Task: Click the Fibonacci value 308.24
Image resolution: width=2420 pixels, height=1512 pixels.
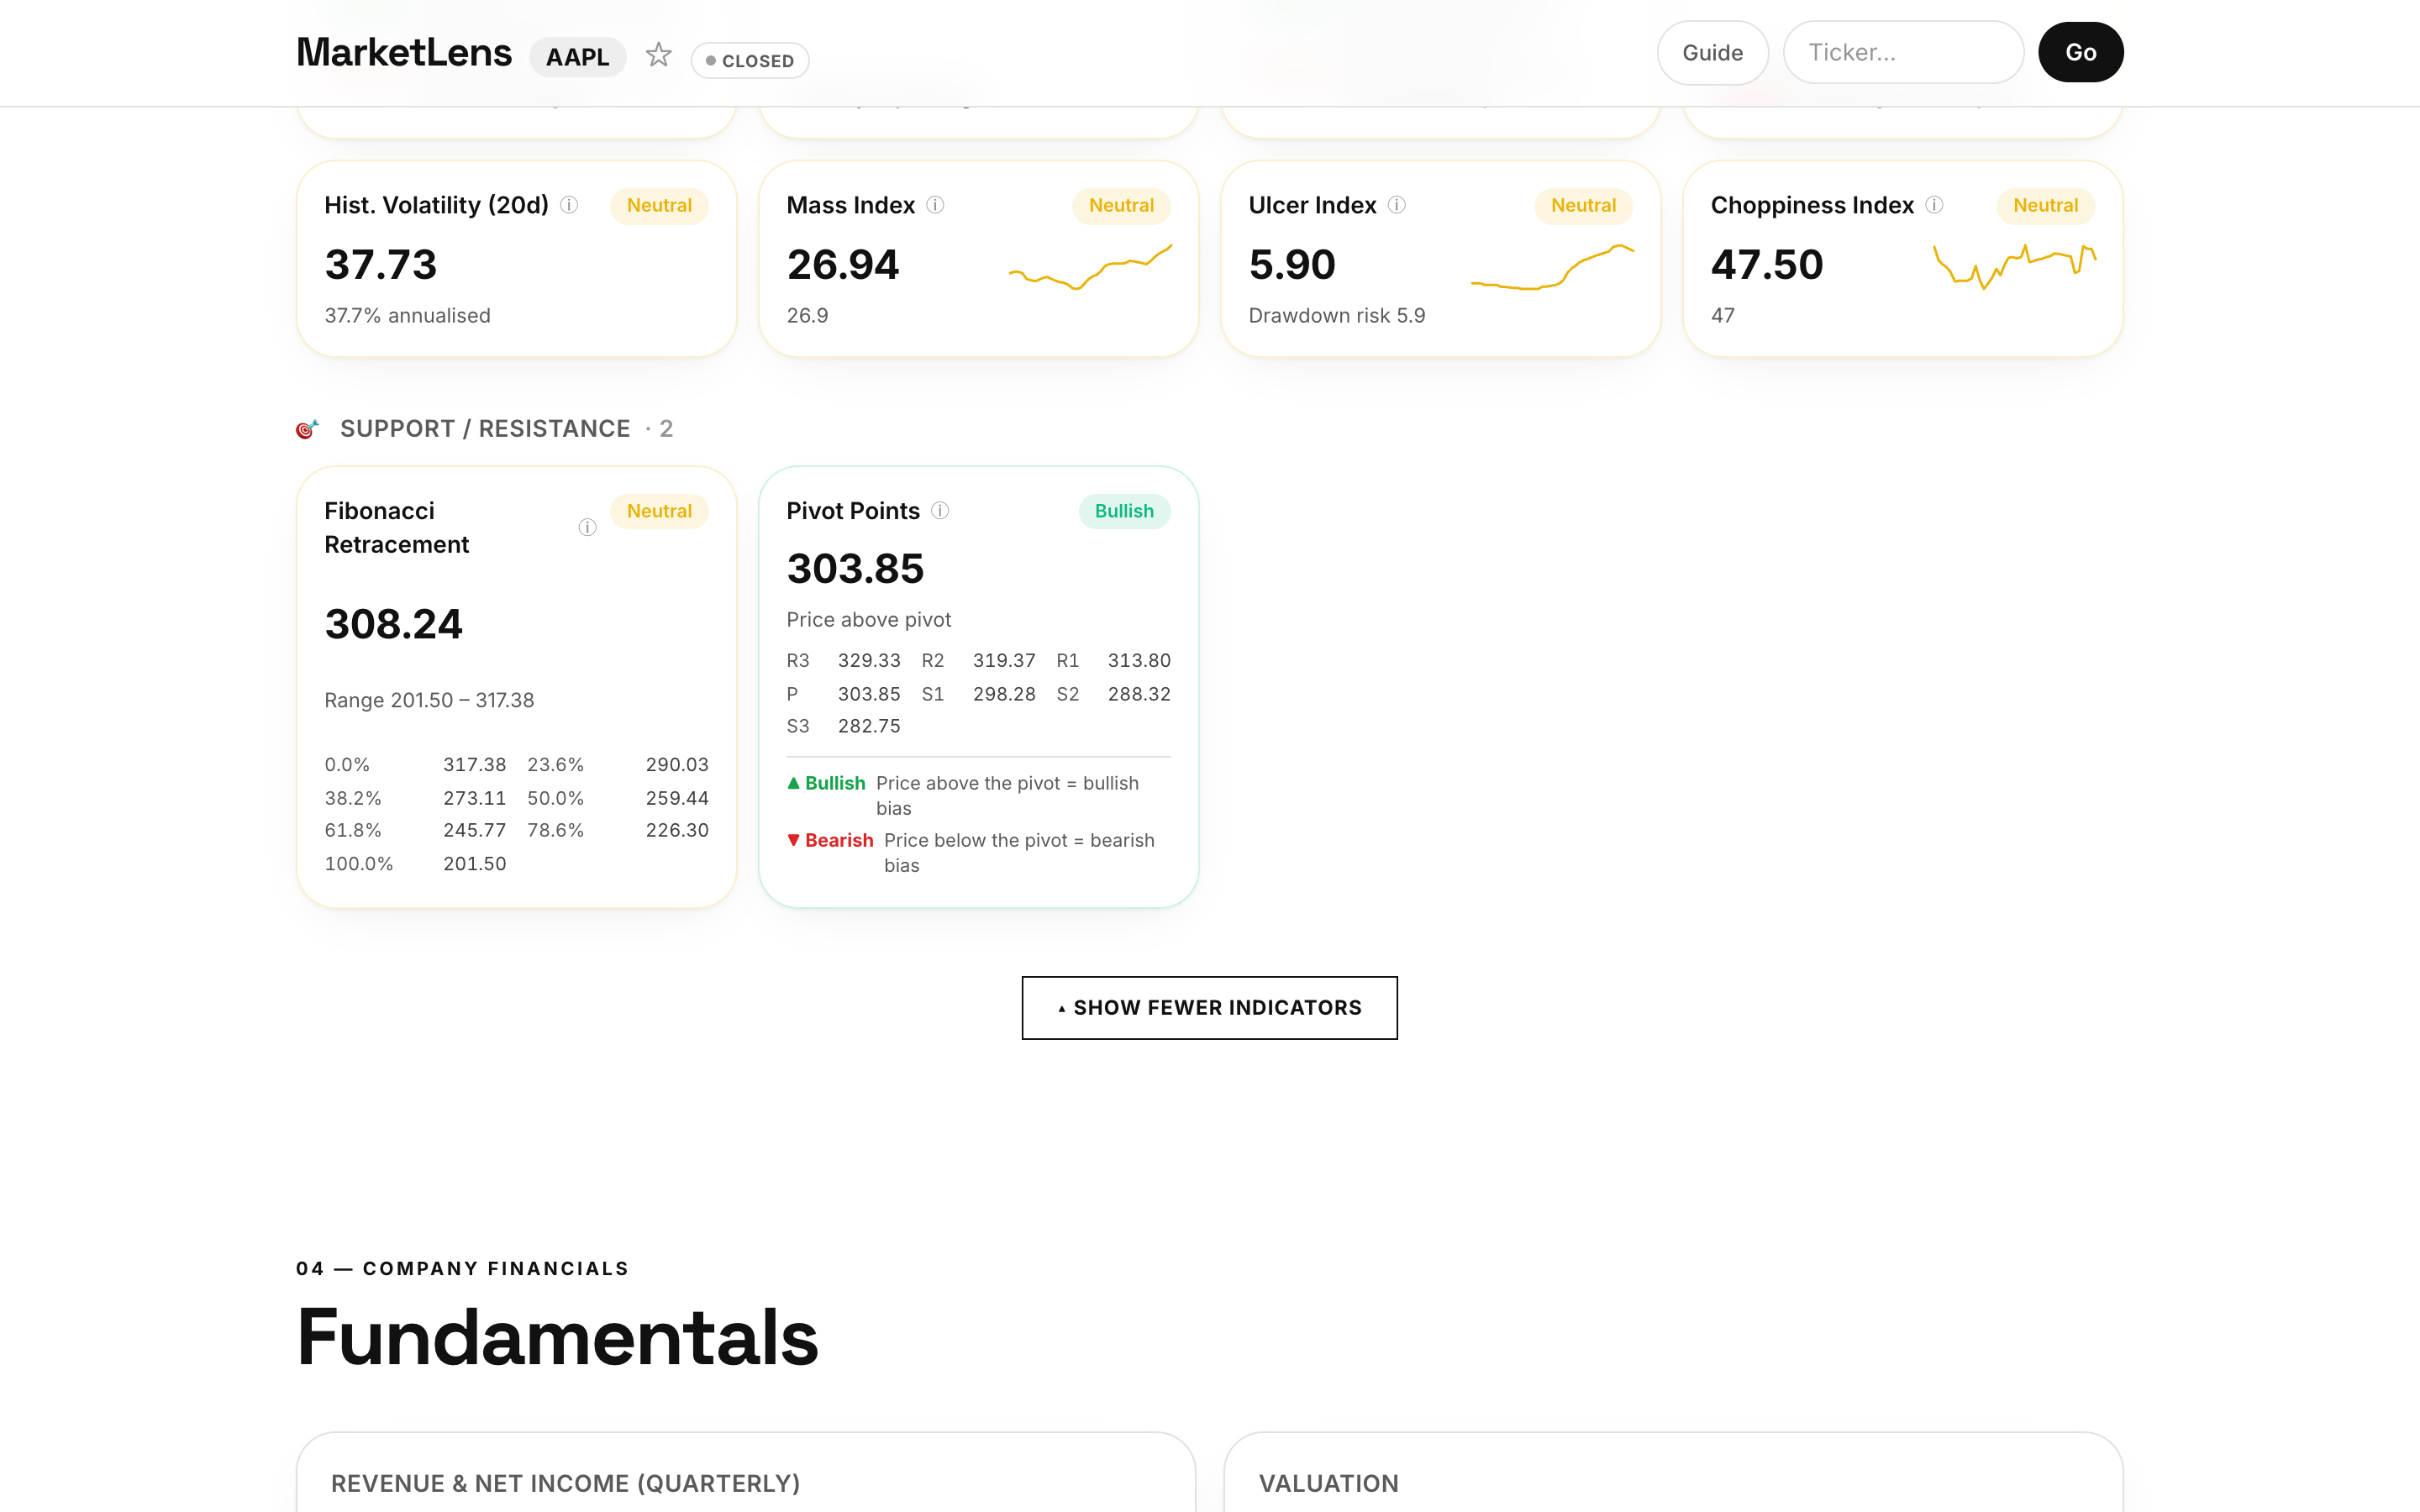Action: point(393,624)
